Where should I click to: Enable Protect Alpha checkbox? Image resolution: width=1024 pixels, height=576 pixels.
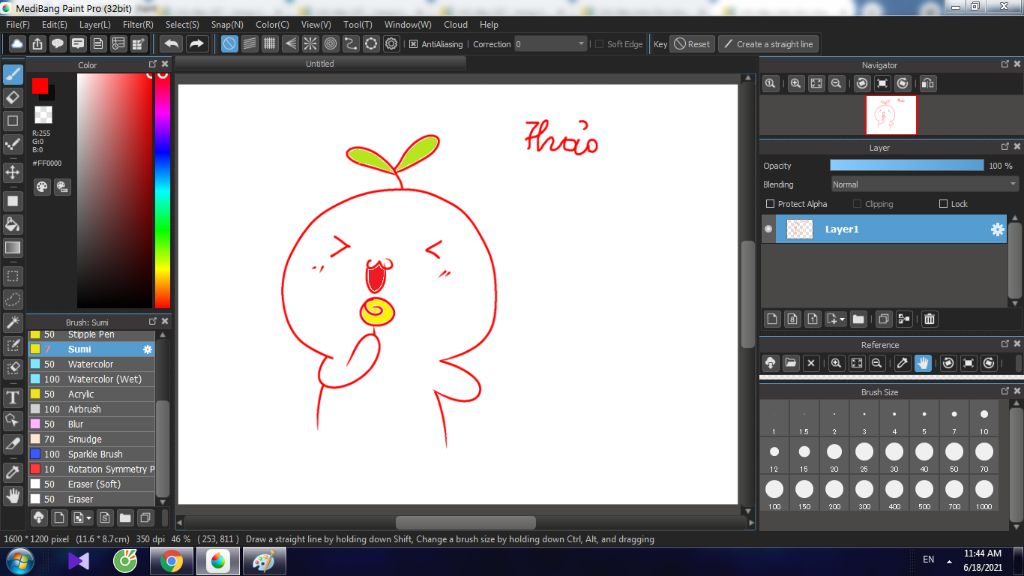click(x=770, y=204)
